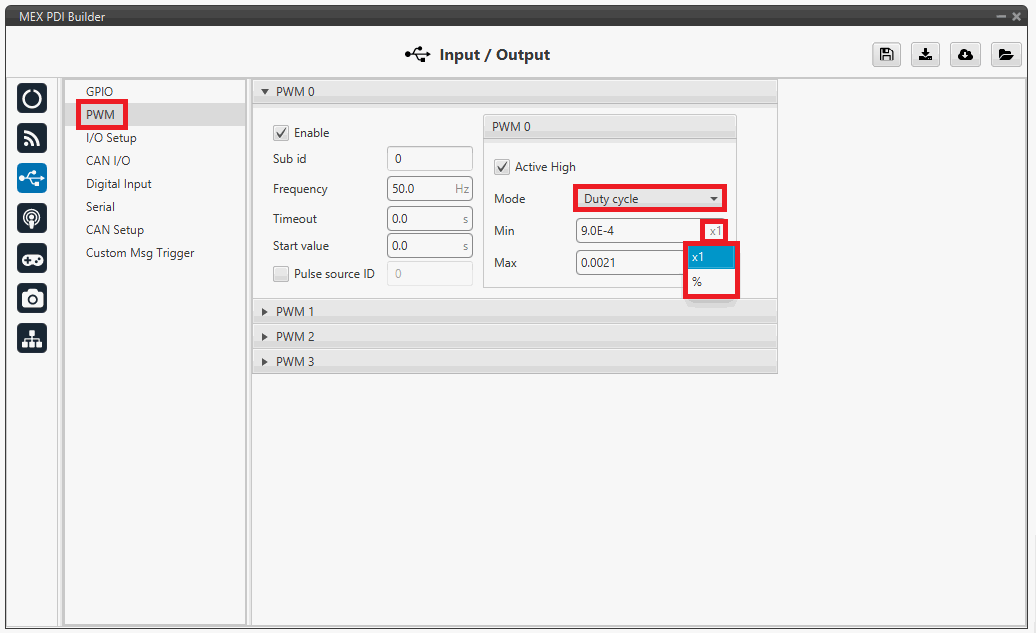Open the gamepad controller sidebar icon
1036x633 pixels.
coord(32,258)
